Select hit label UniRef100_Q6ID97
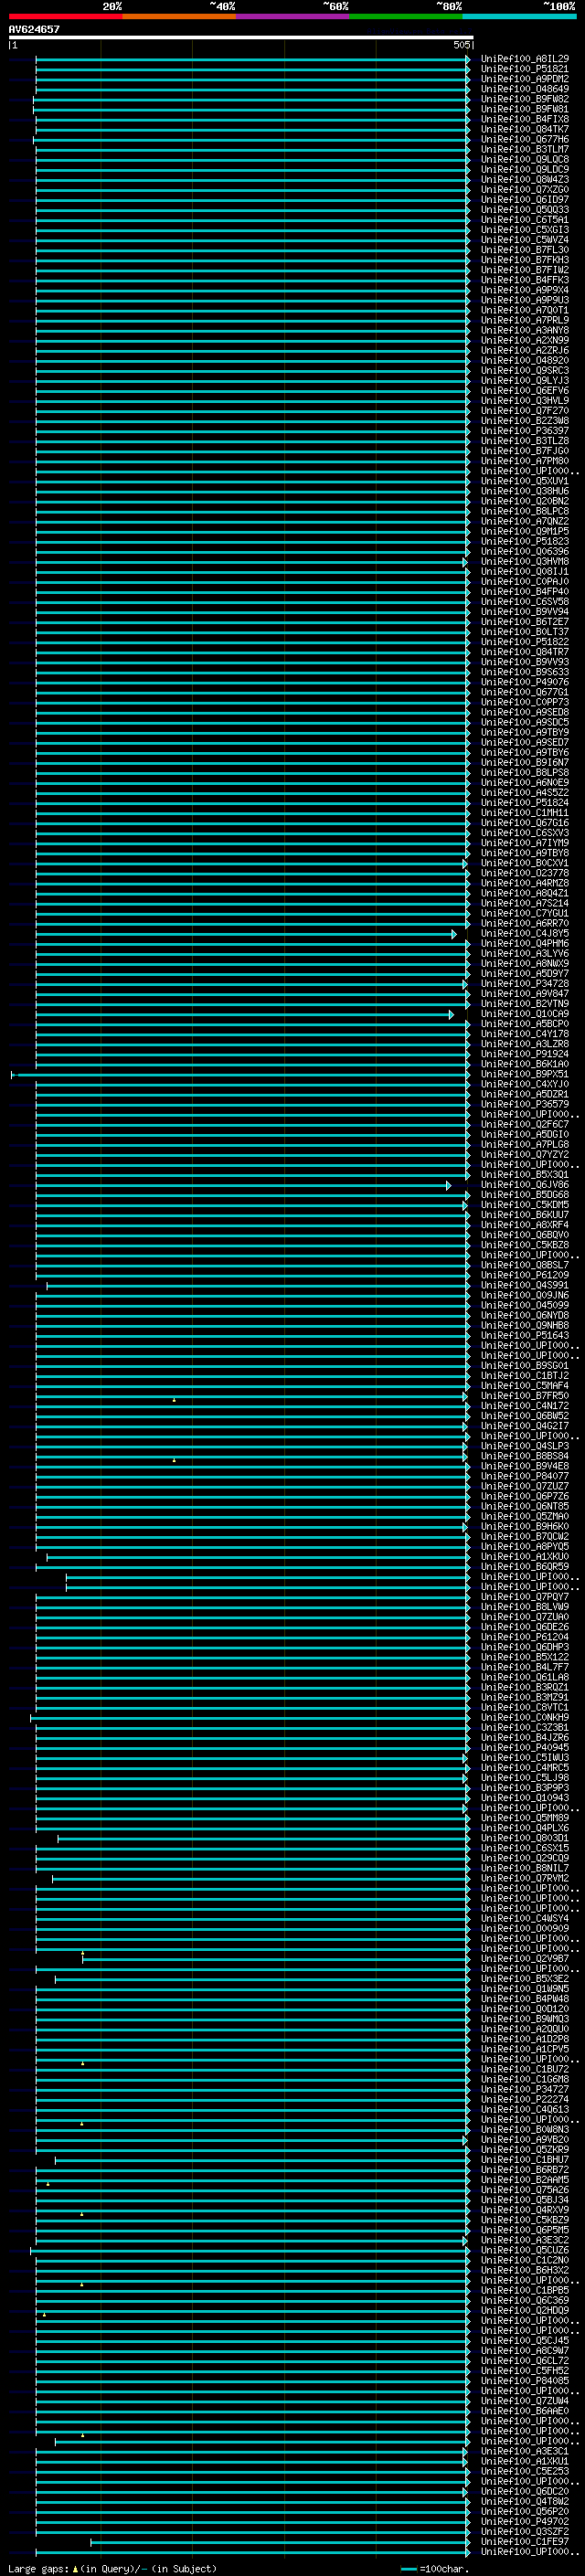Image resolution: width=585 pixels, height=2576 pixels. pyautogui.click(x=525, y=200)
